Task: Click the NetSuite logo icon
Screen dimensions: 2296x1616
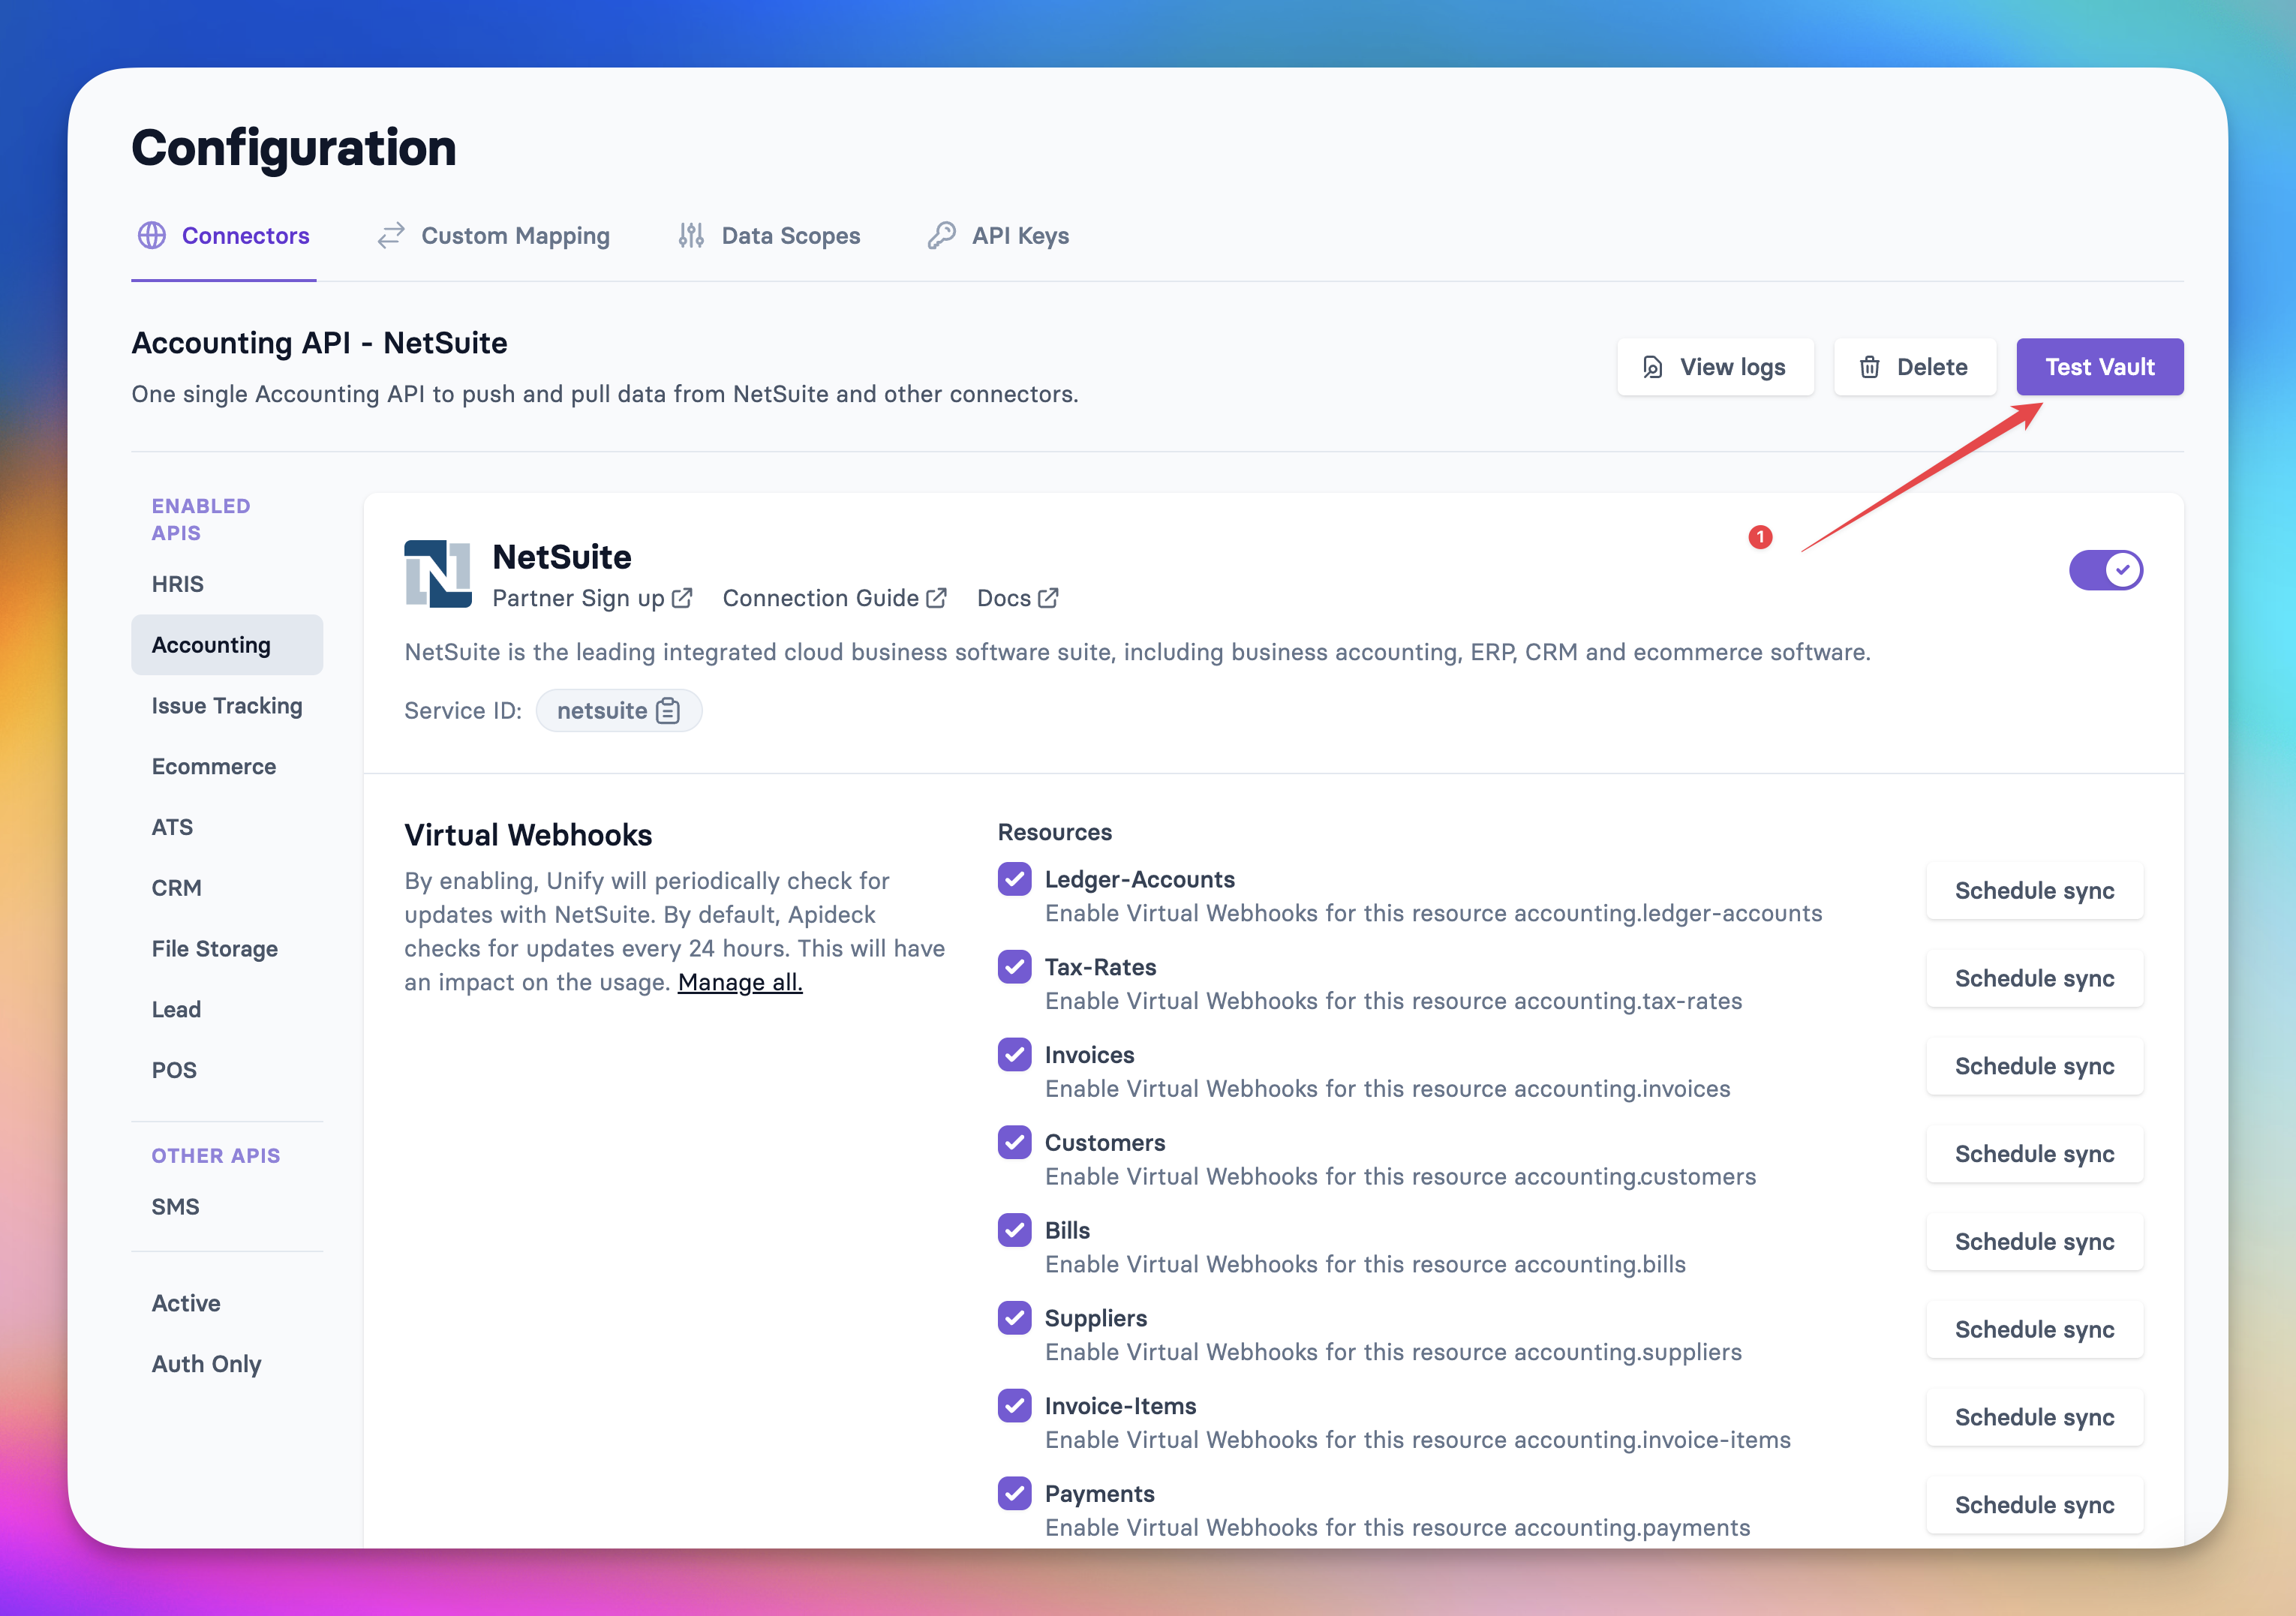Action: pos(437,574)
